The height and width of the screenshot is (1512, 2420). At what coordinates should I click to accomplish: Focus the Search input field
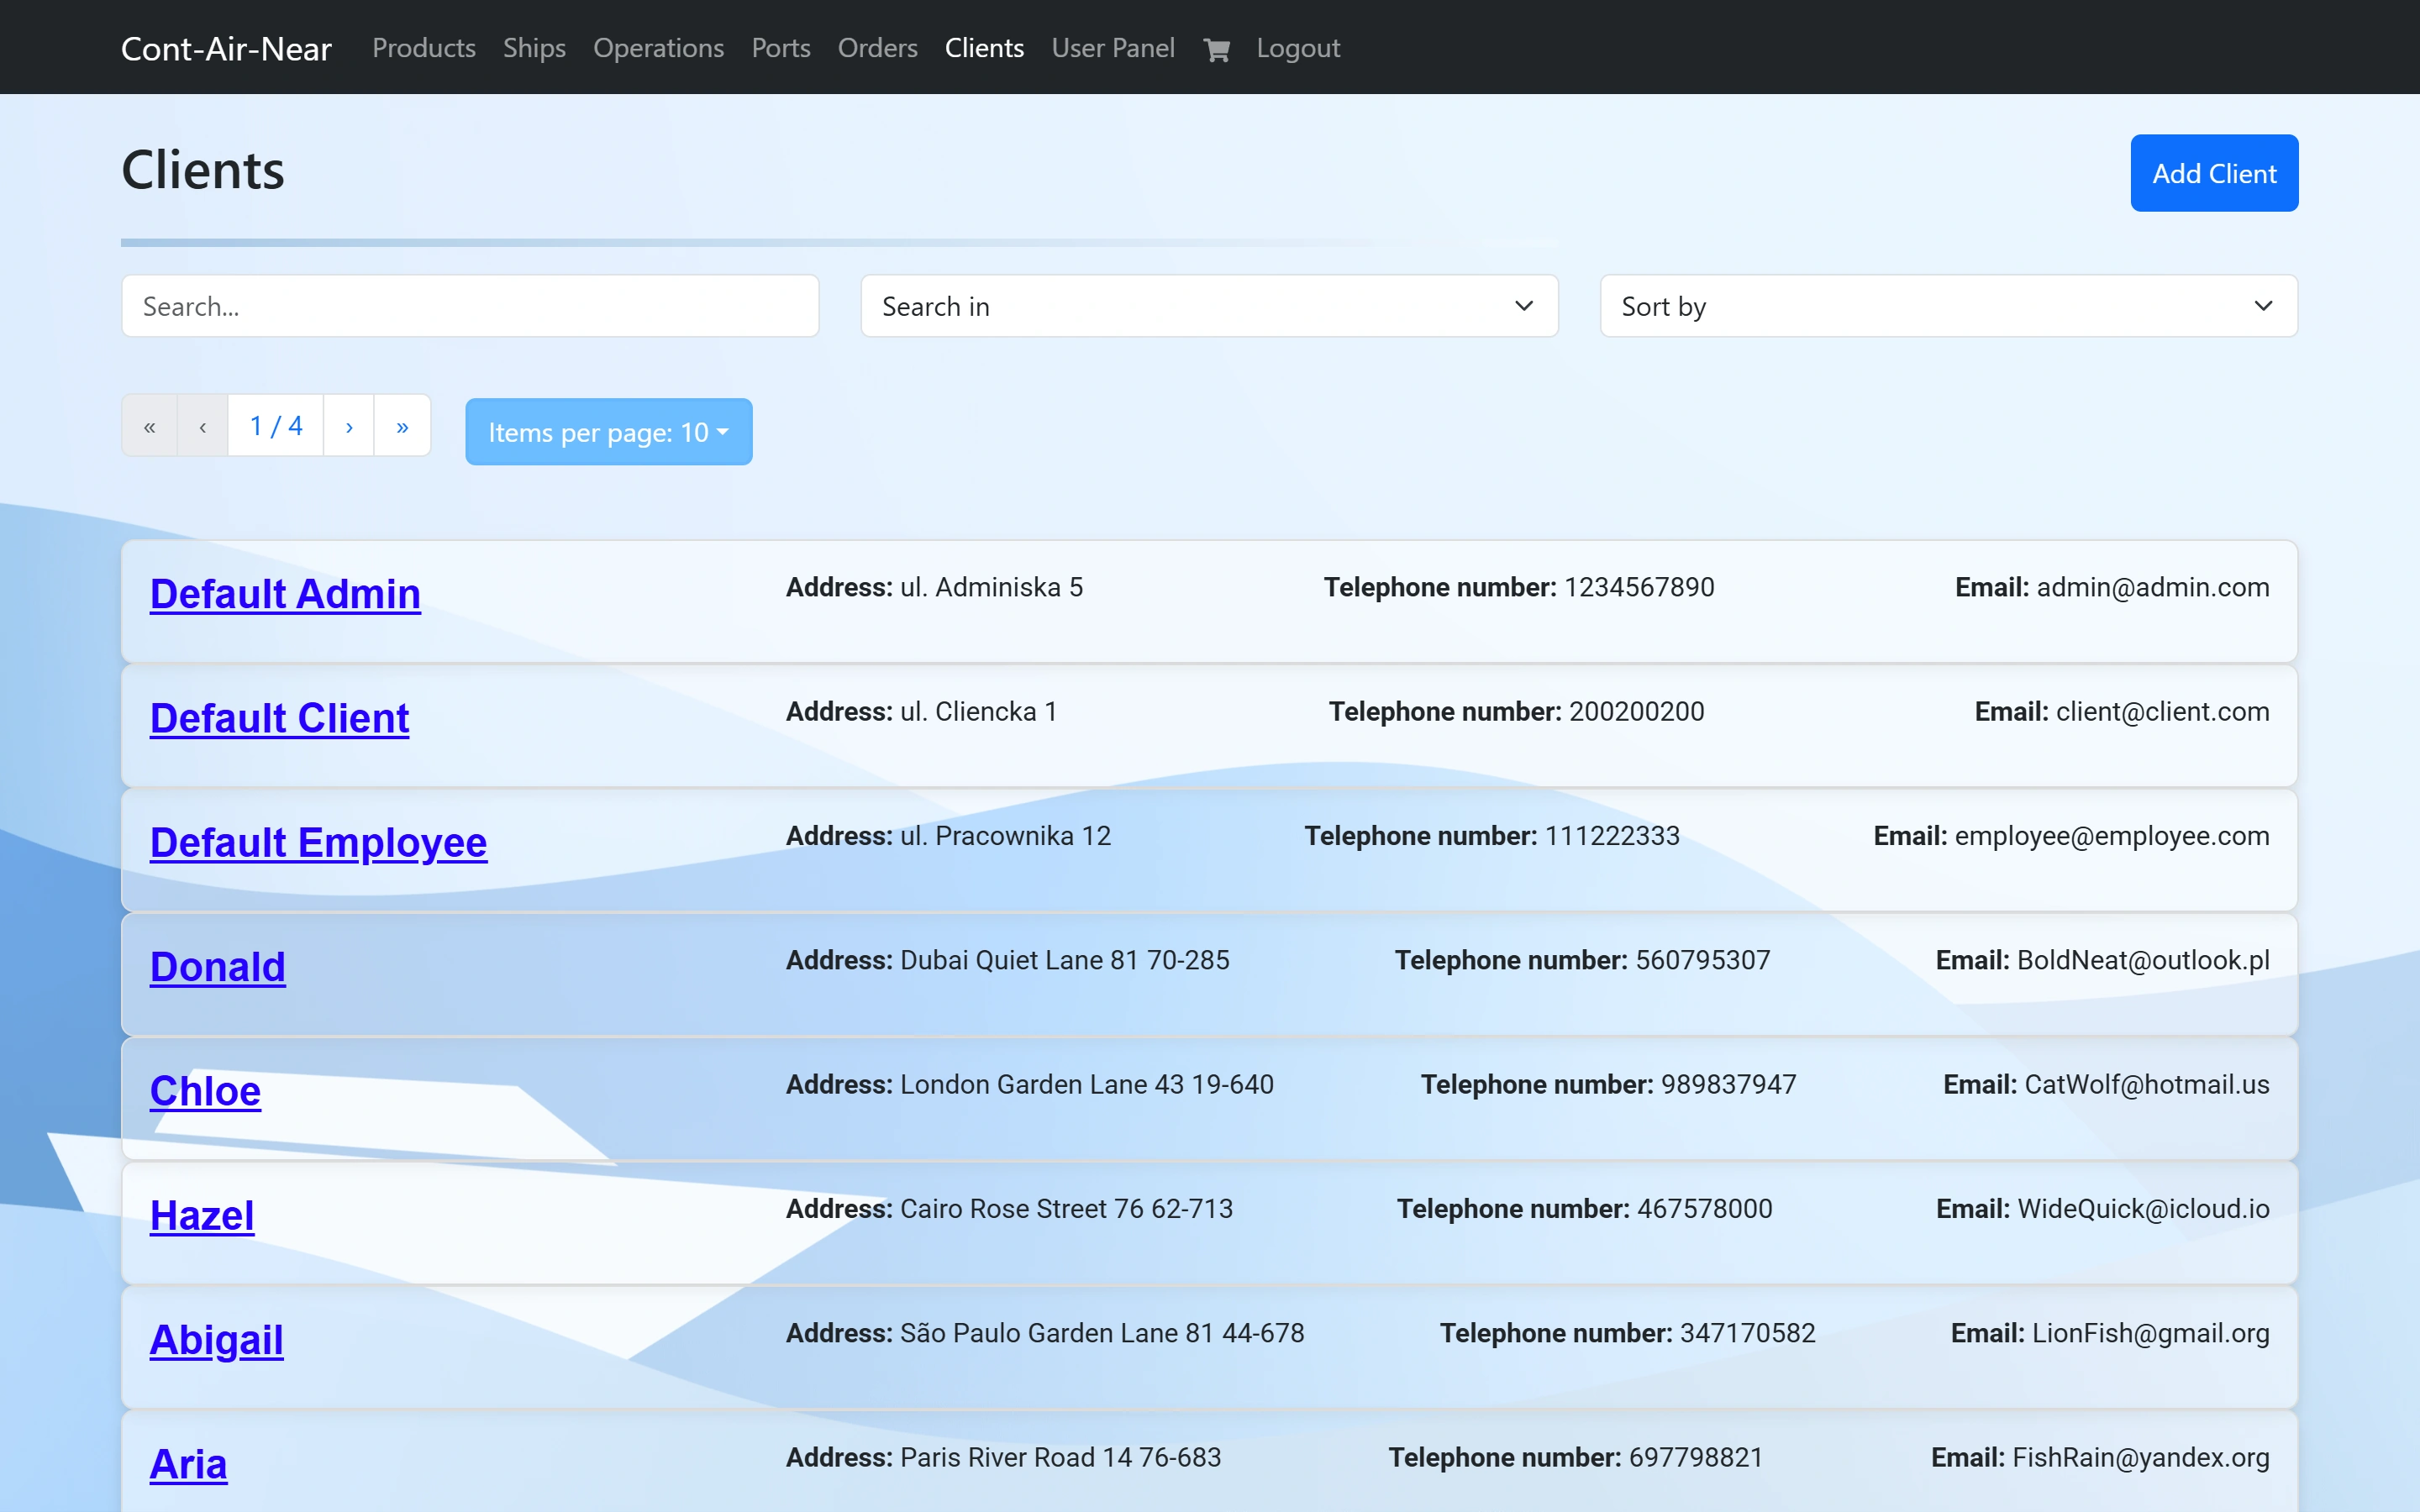(x=470, y=306)
